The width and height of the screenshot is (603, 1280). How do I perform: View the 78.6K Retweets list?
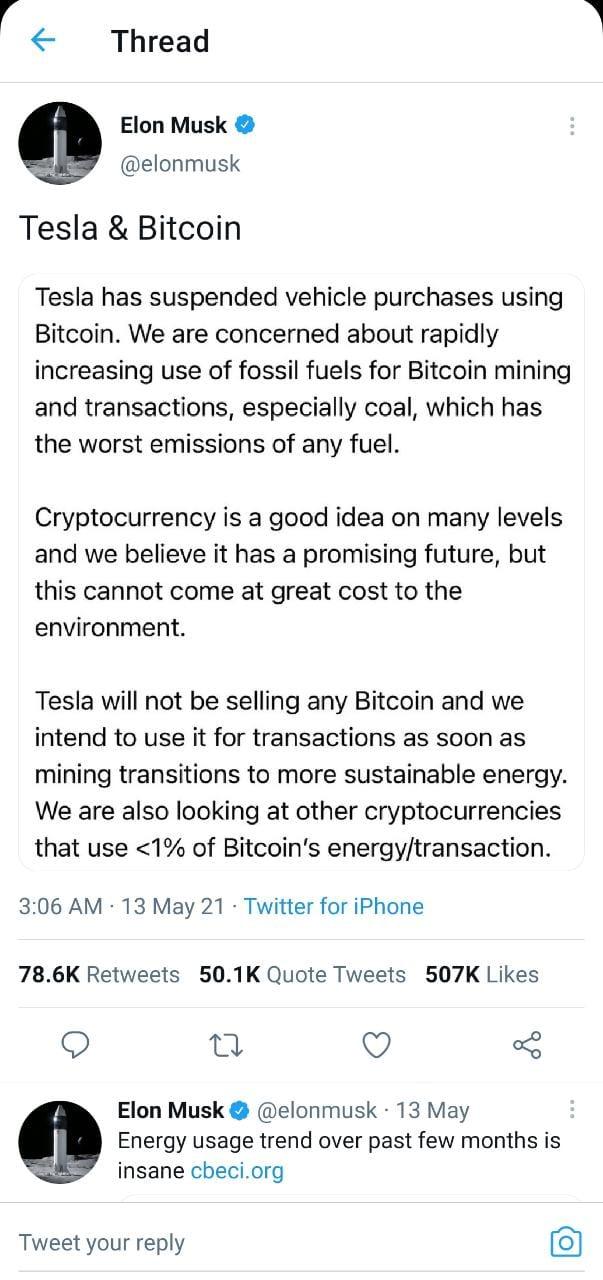pyautogui.click(x=99, y=974)
